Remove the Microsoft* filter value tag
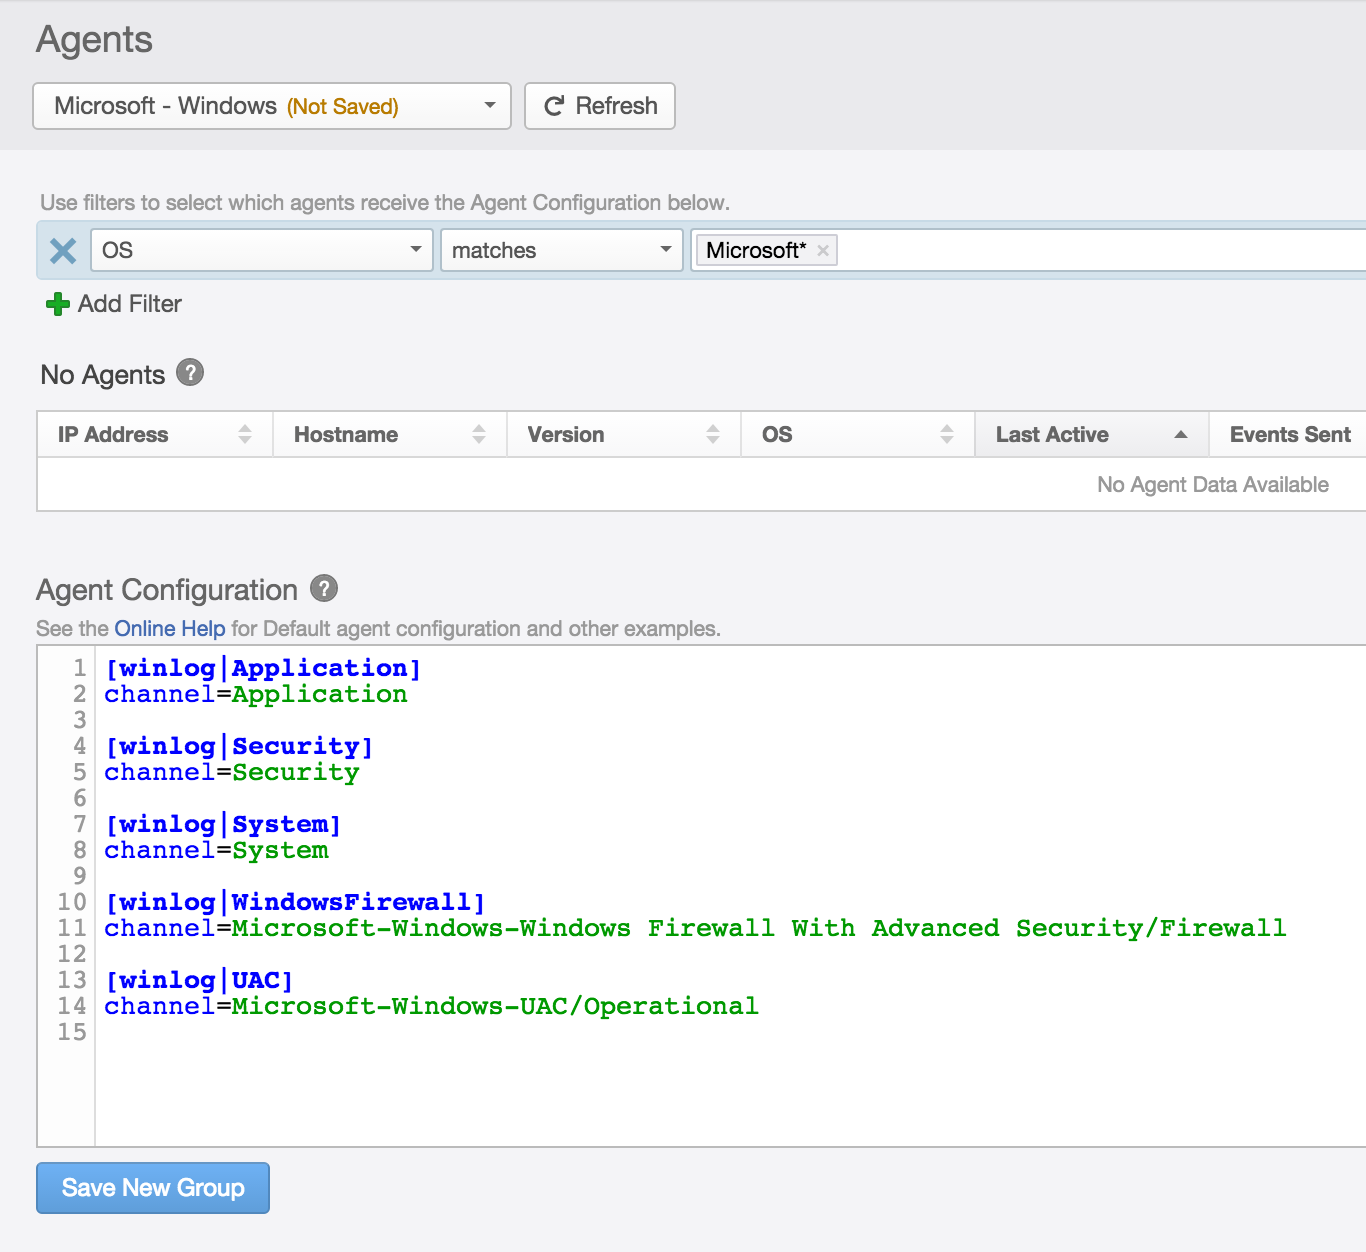This screenshot has width=1366, height=1252. [x=823, y=251]
